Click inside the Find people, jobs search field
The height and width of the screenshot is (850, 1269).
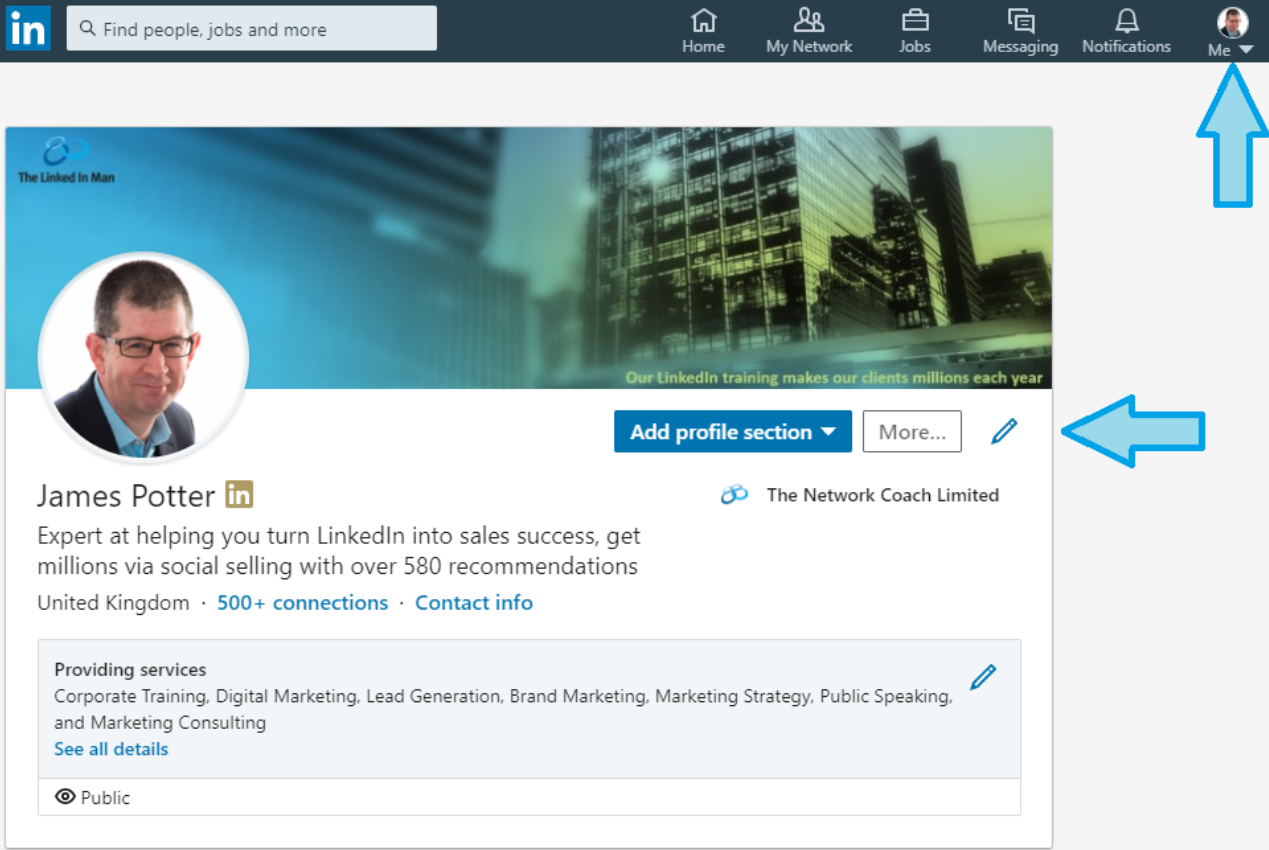pyautogui.click(x=250, y=28)
